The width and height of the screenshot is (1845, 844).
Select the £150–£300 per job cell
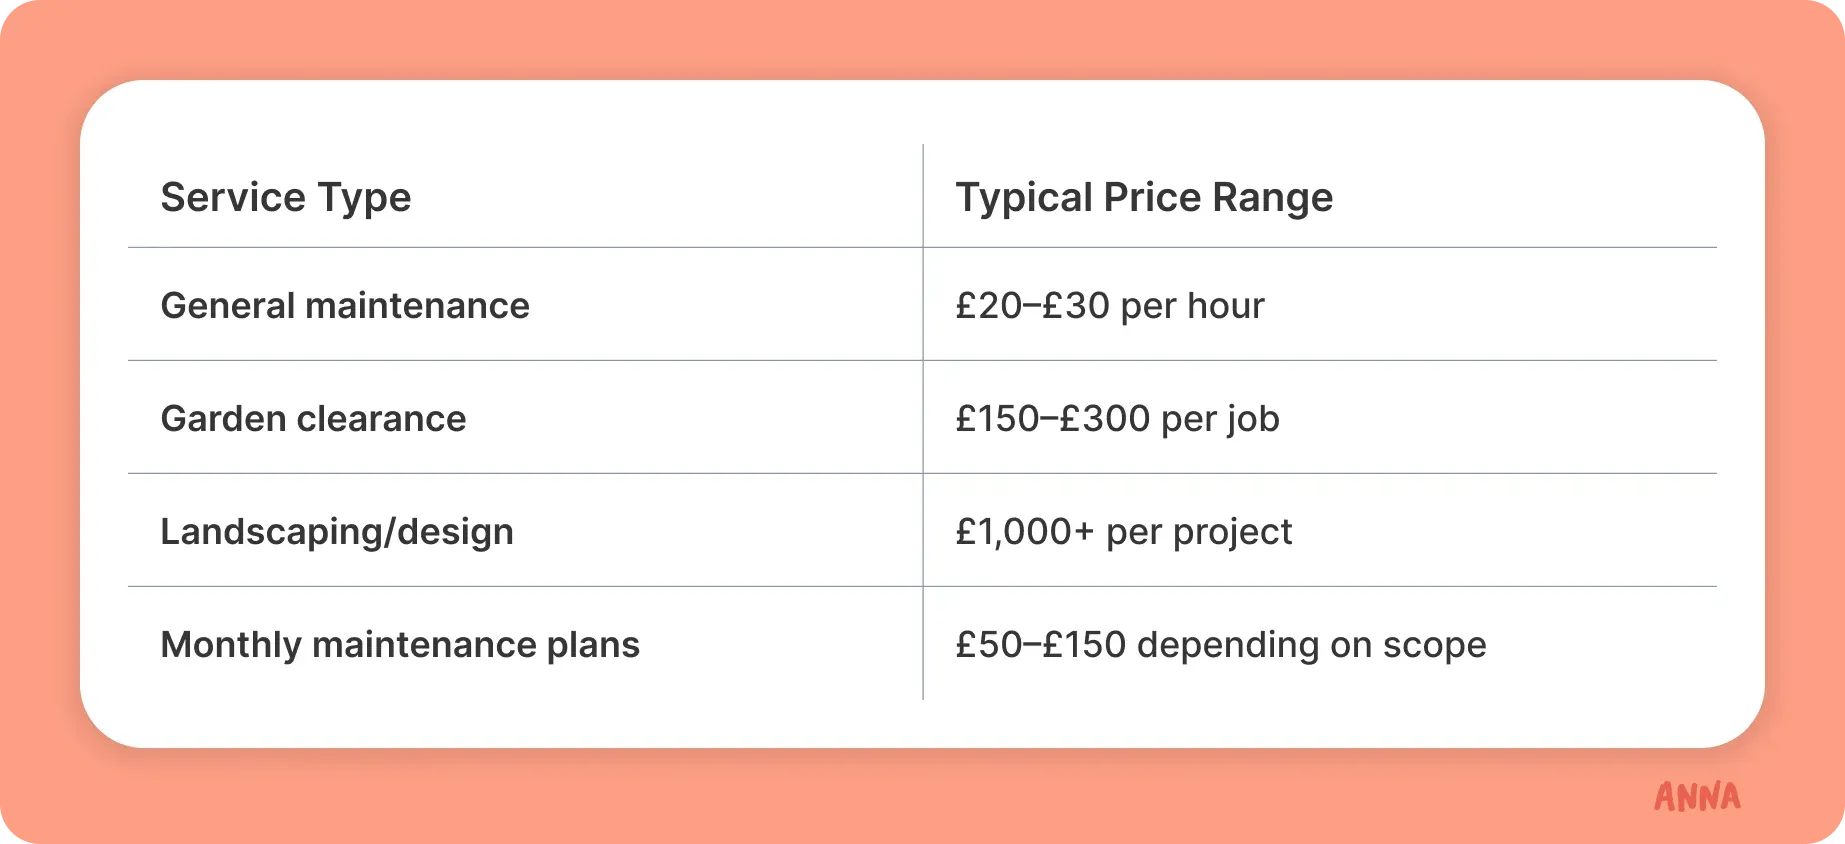point(1118,419)
